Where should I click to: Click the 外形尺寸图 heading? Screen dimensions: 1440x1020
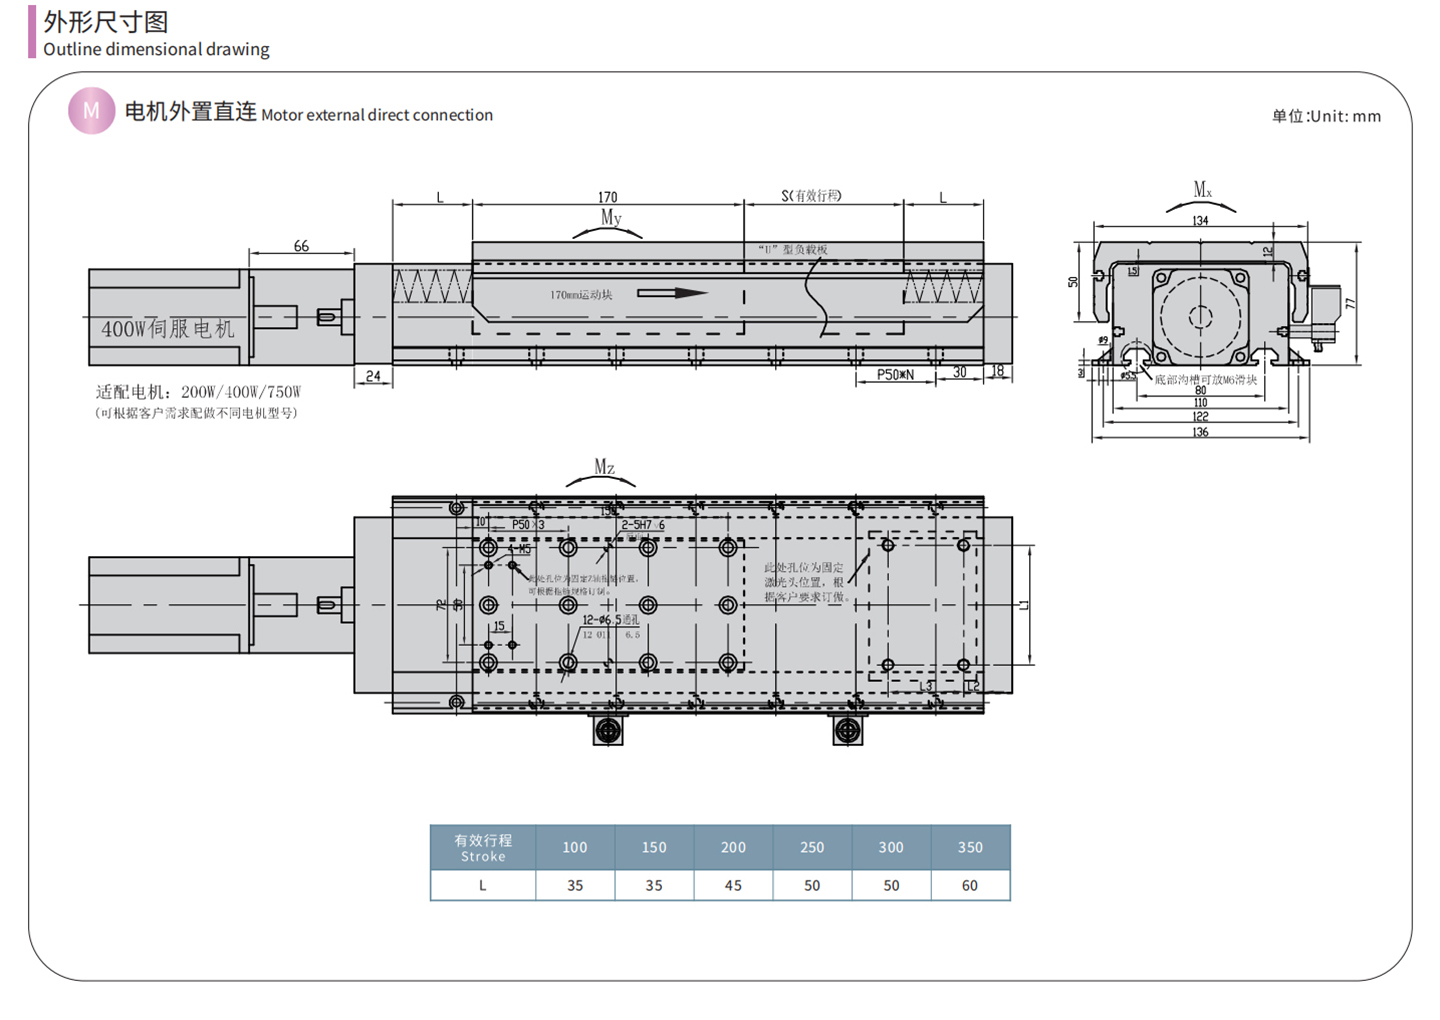[x=105, y=21]
